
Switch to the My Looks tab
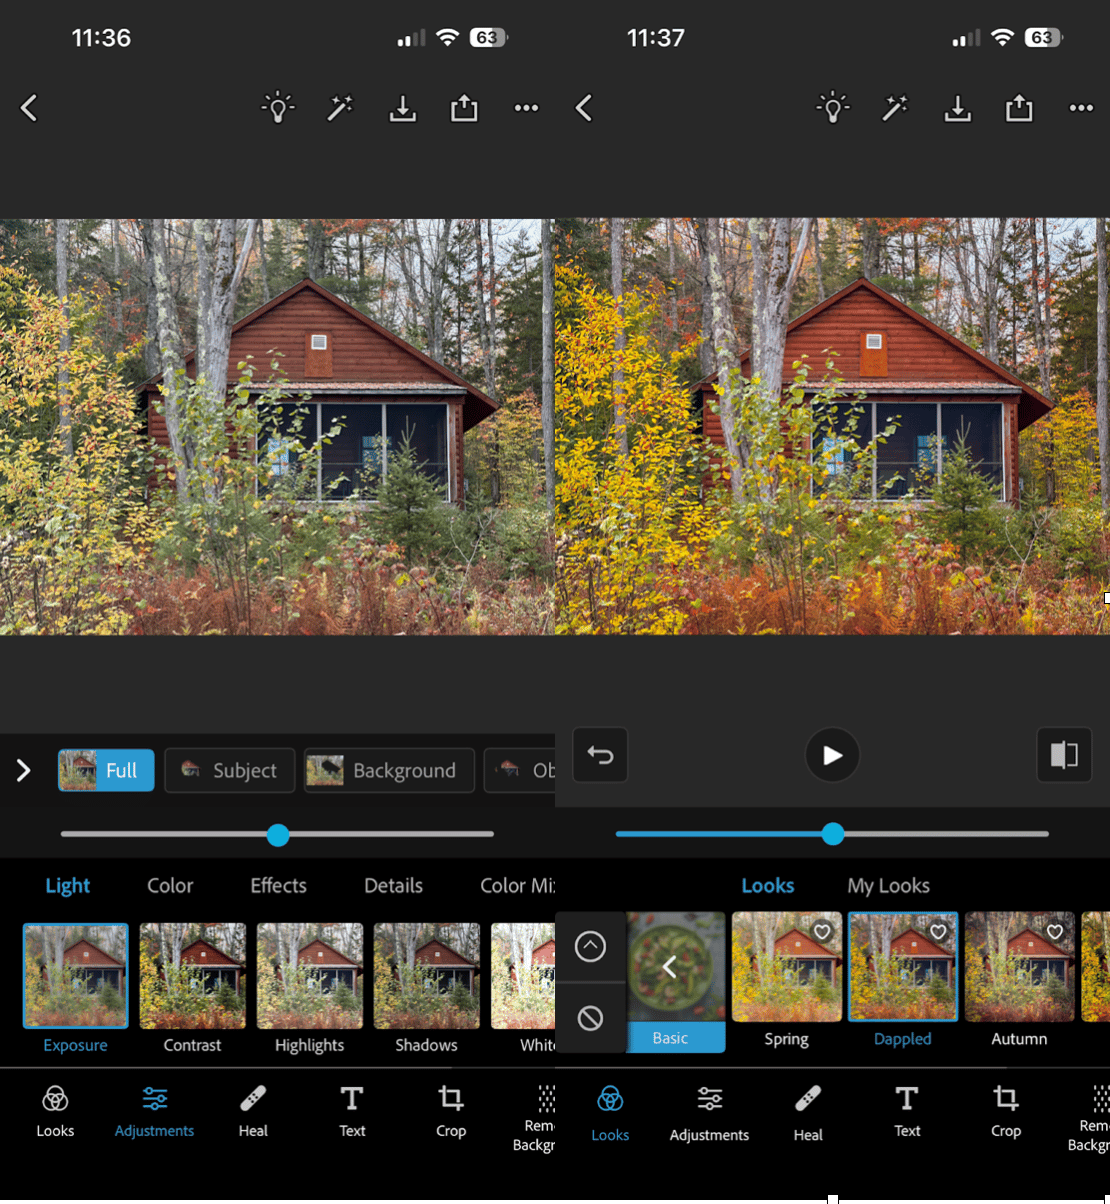pos(888,886)
